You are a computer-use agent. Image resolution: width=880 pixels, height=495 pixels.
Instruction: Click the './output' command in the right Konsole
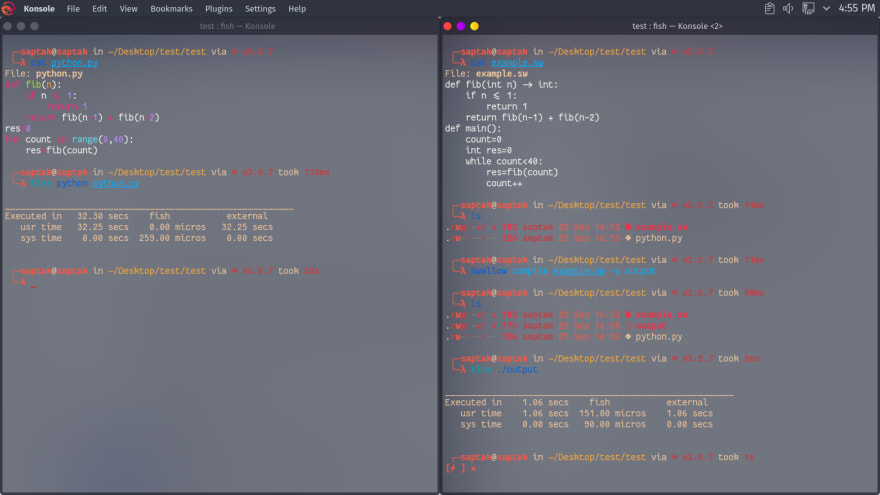(517, 370)
